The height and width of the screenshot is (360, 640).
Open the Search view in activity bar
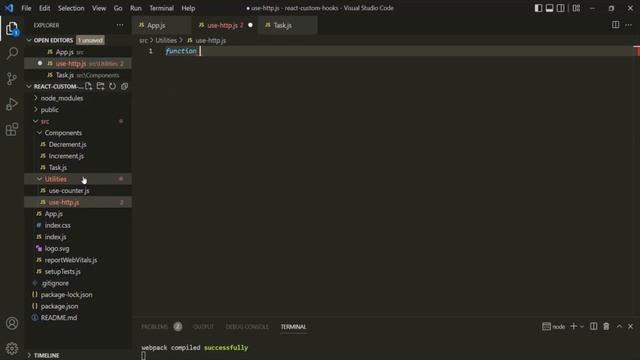[x=12, y=53]
